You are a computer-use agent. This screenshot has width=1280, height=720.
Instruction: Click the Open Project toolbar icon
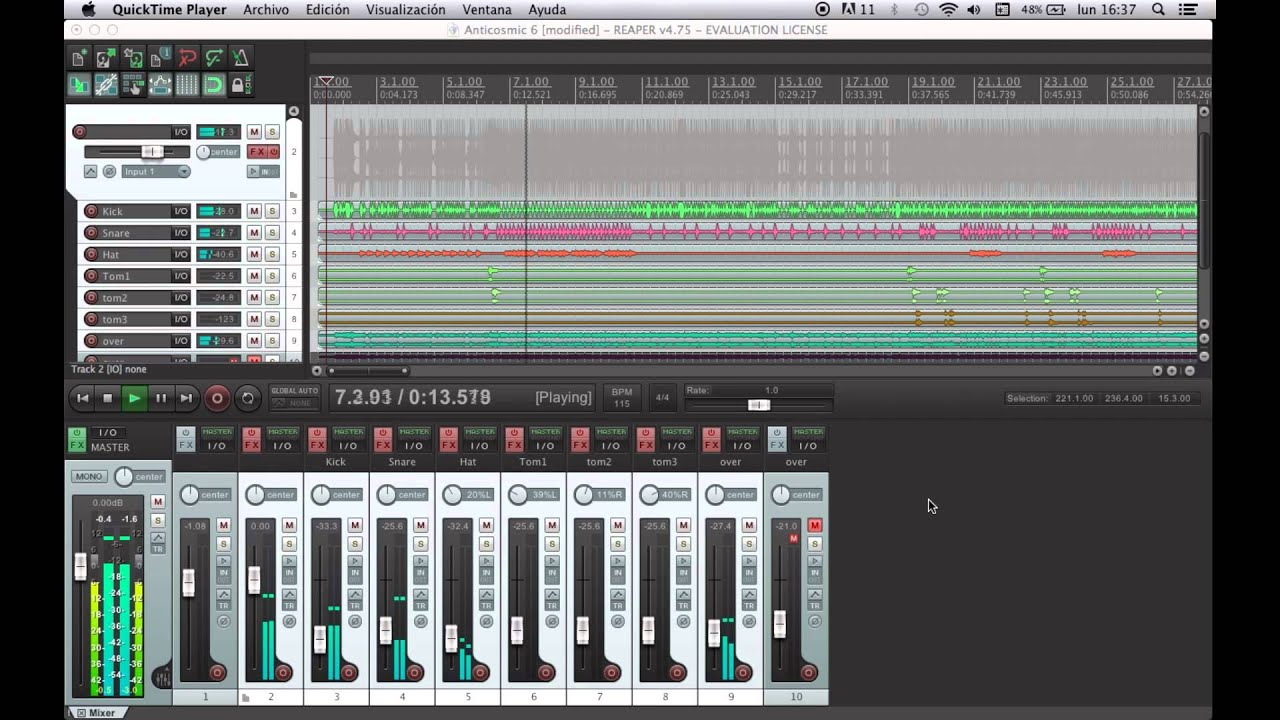pos(106,58)
